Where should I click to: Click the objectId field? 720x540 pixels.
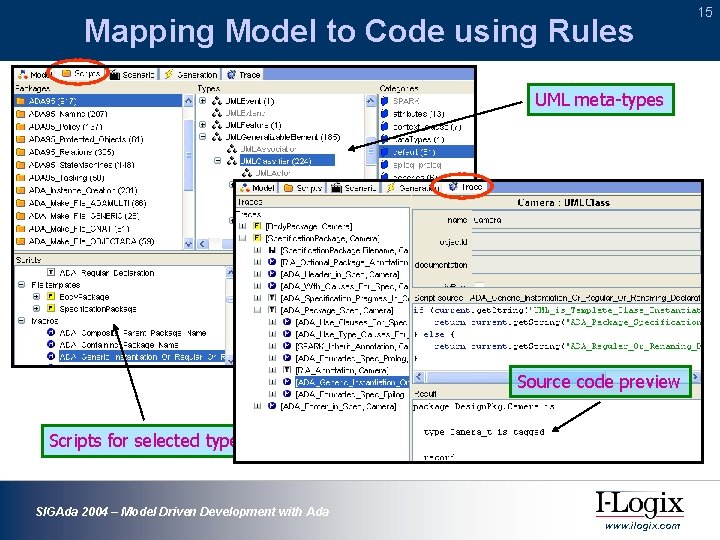tap(585, 242)
